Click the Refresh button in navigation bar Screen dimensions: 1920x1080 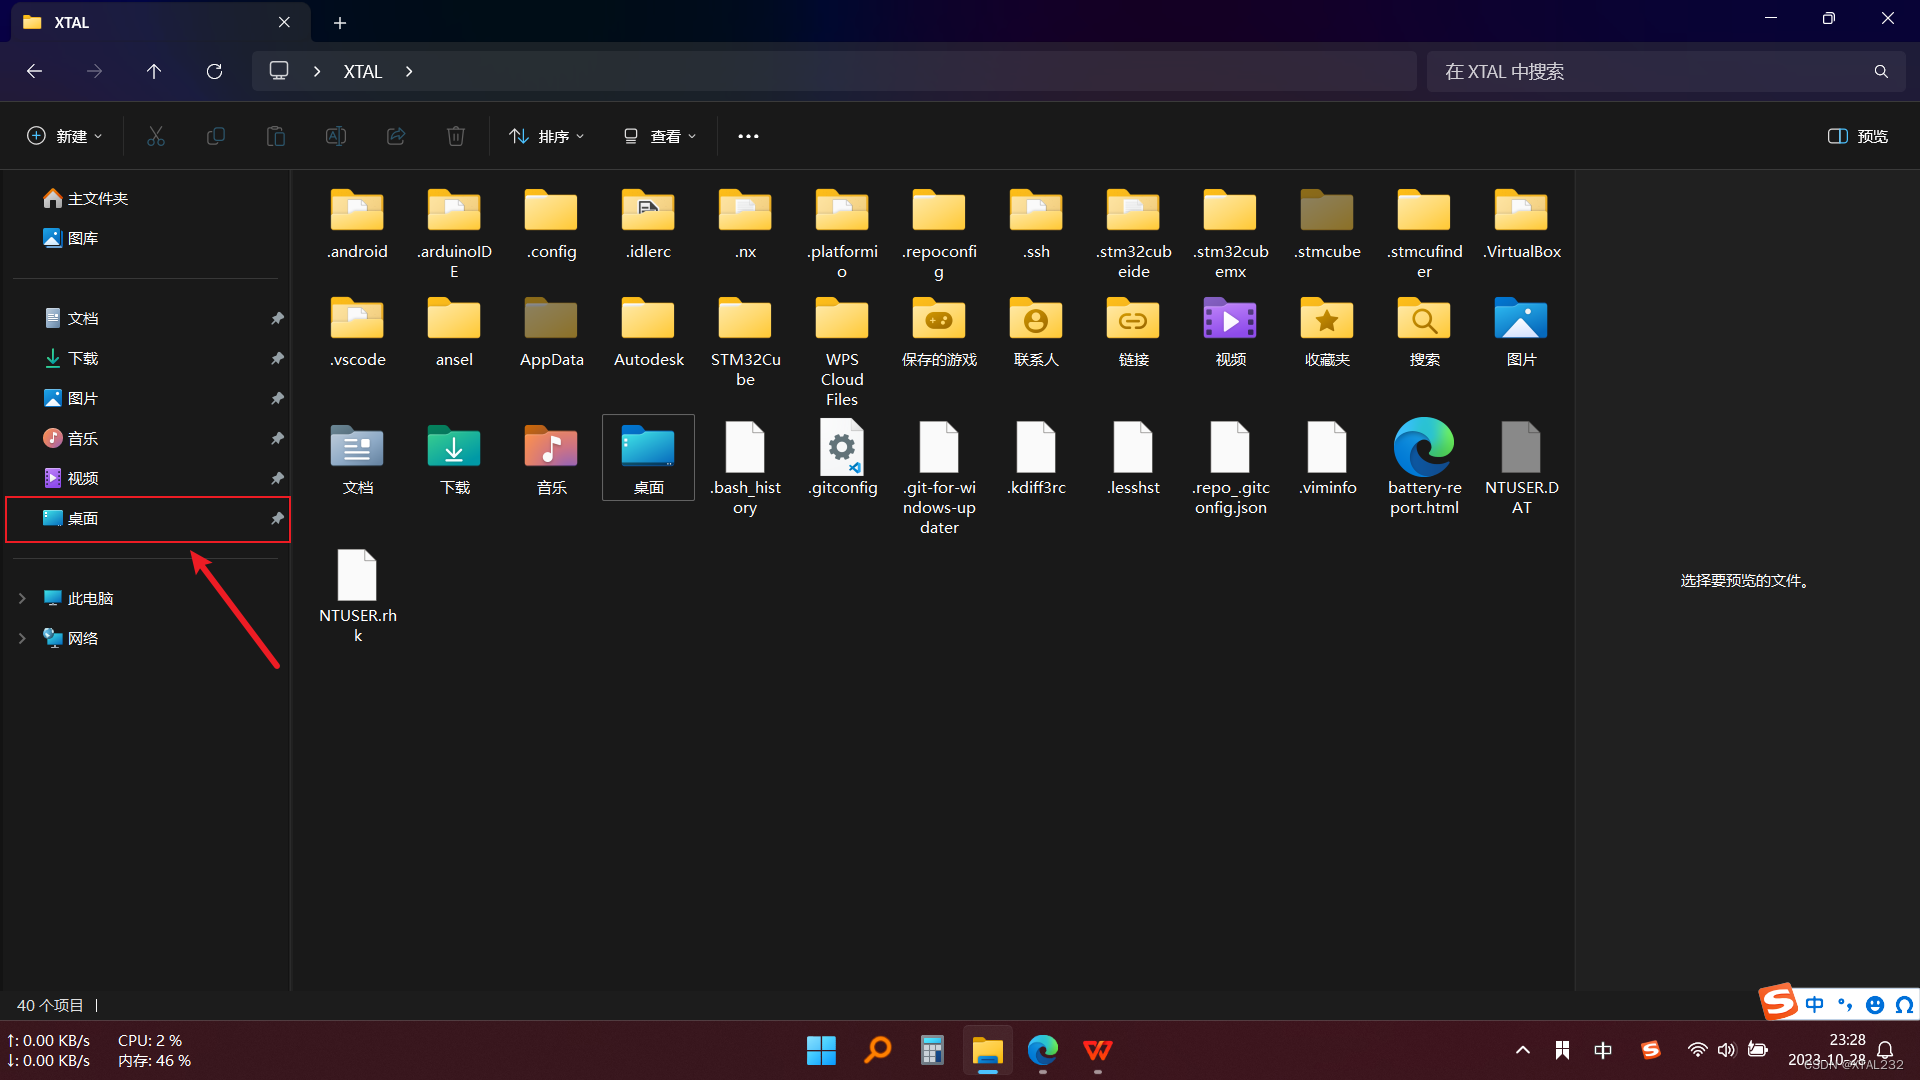pos(214,72)
